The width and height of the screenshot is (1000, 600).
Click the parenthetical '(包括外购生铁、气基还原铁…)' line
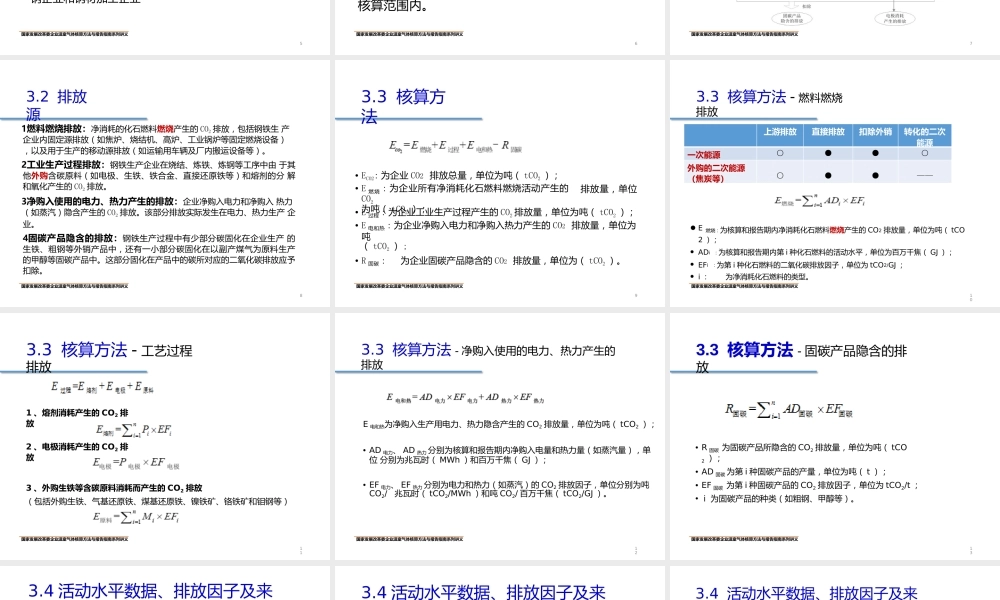[158, 501]
